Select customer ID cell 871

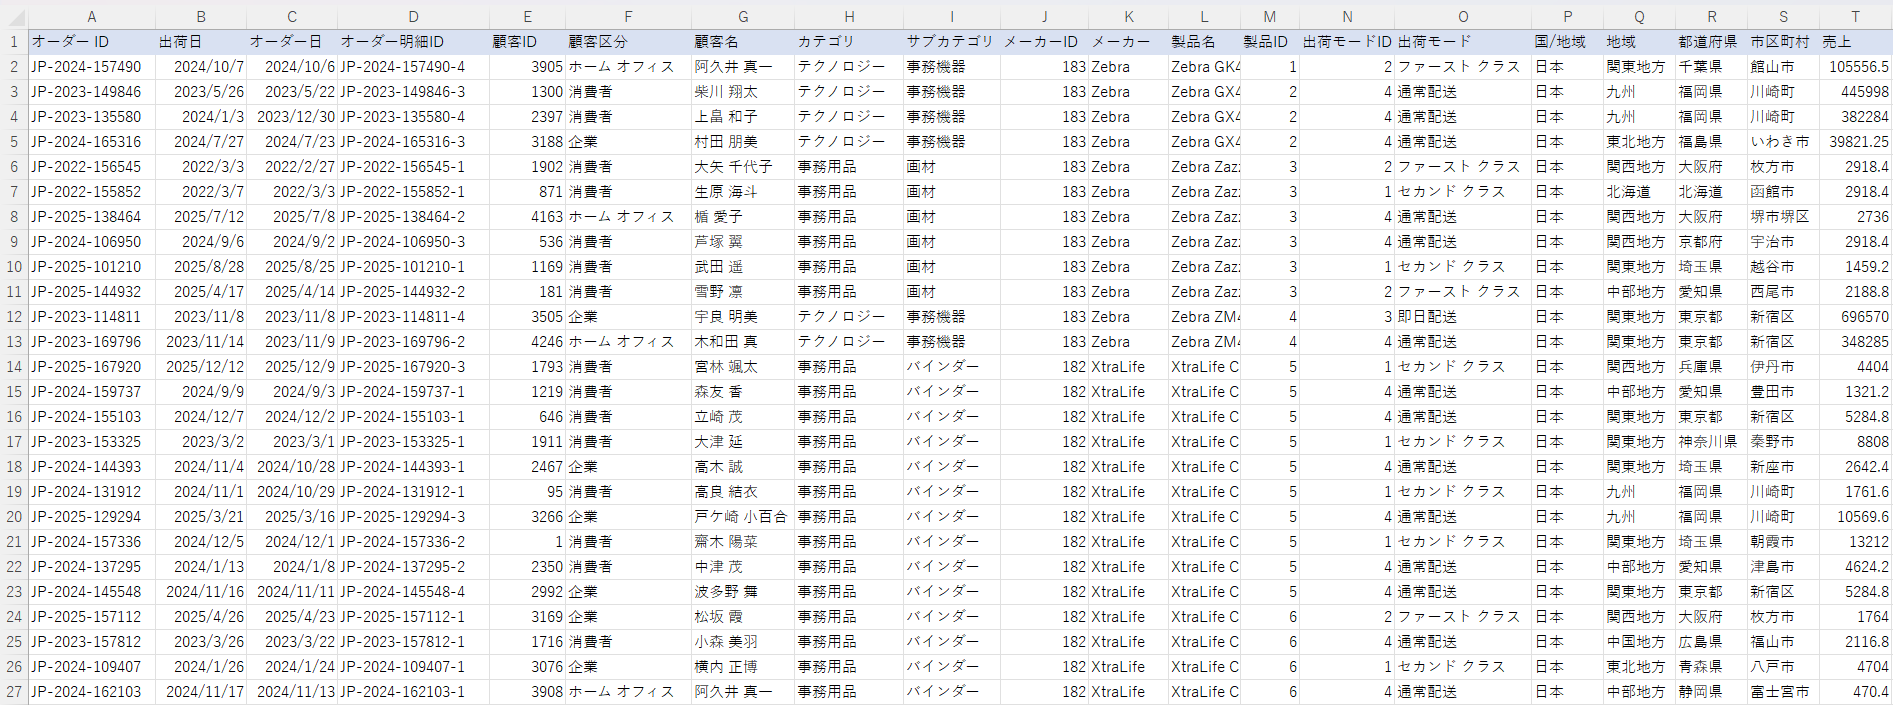[x=527, y=191]
